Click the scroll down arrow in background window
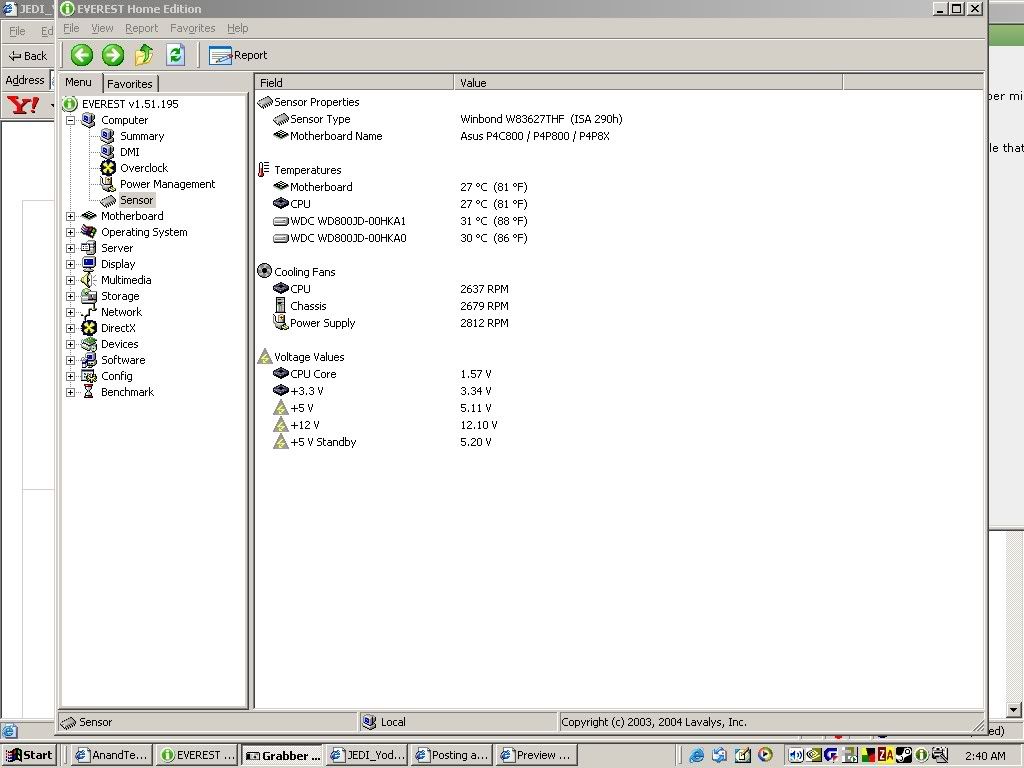Viewport: 1024px width, 768px height. coord(1014,709)
